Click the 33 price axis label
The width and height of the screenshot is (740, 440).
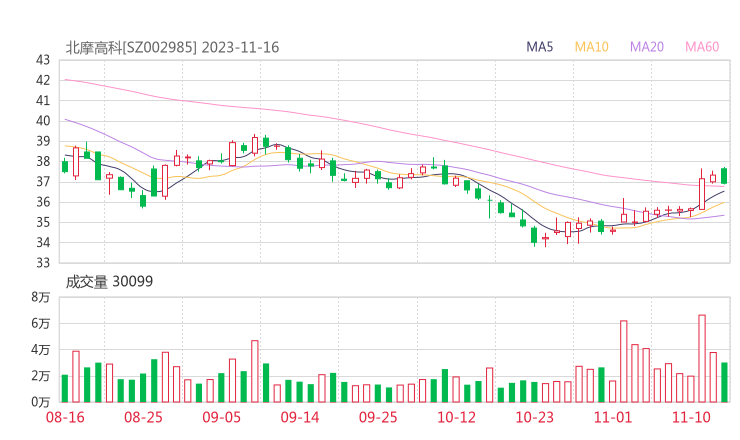pyautogui.click(x=43, y=262)
